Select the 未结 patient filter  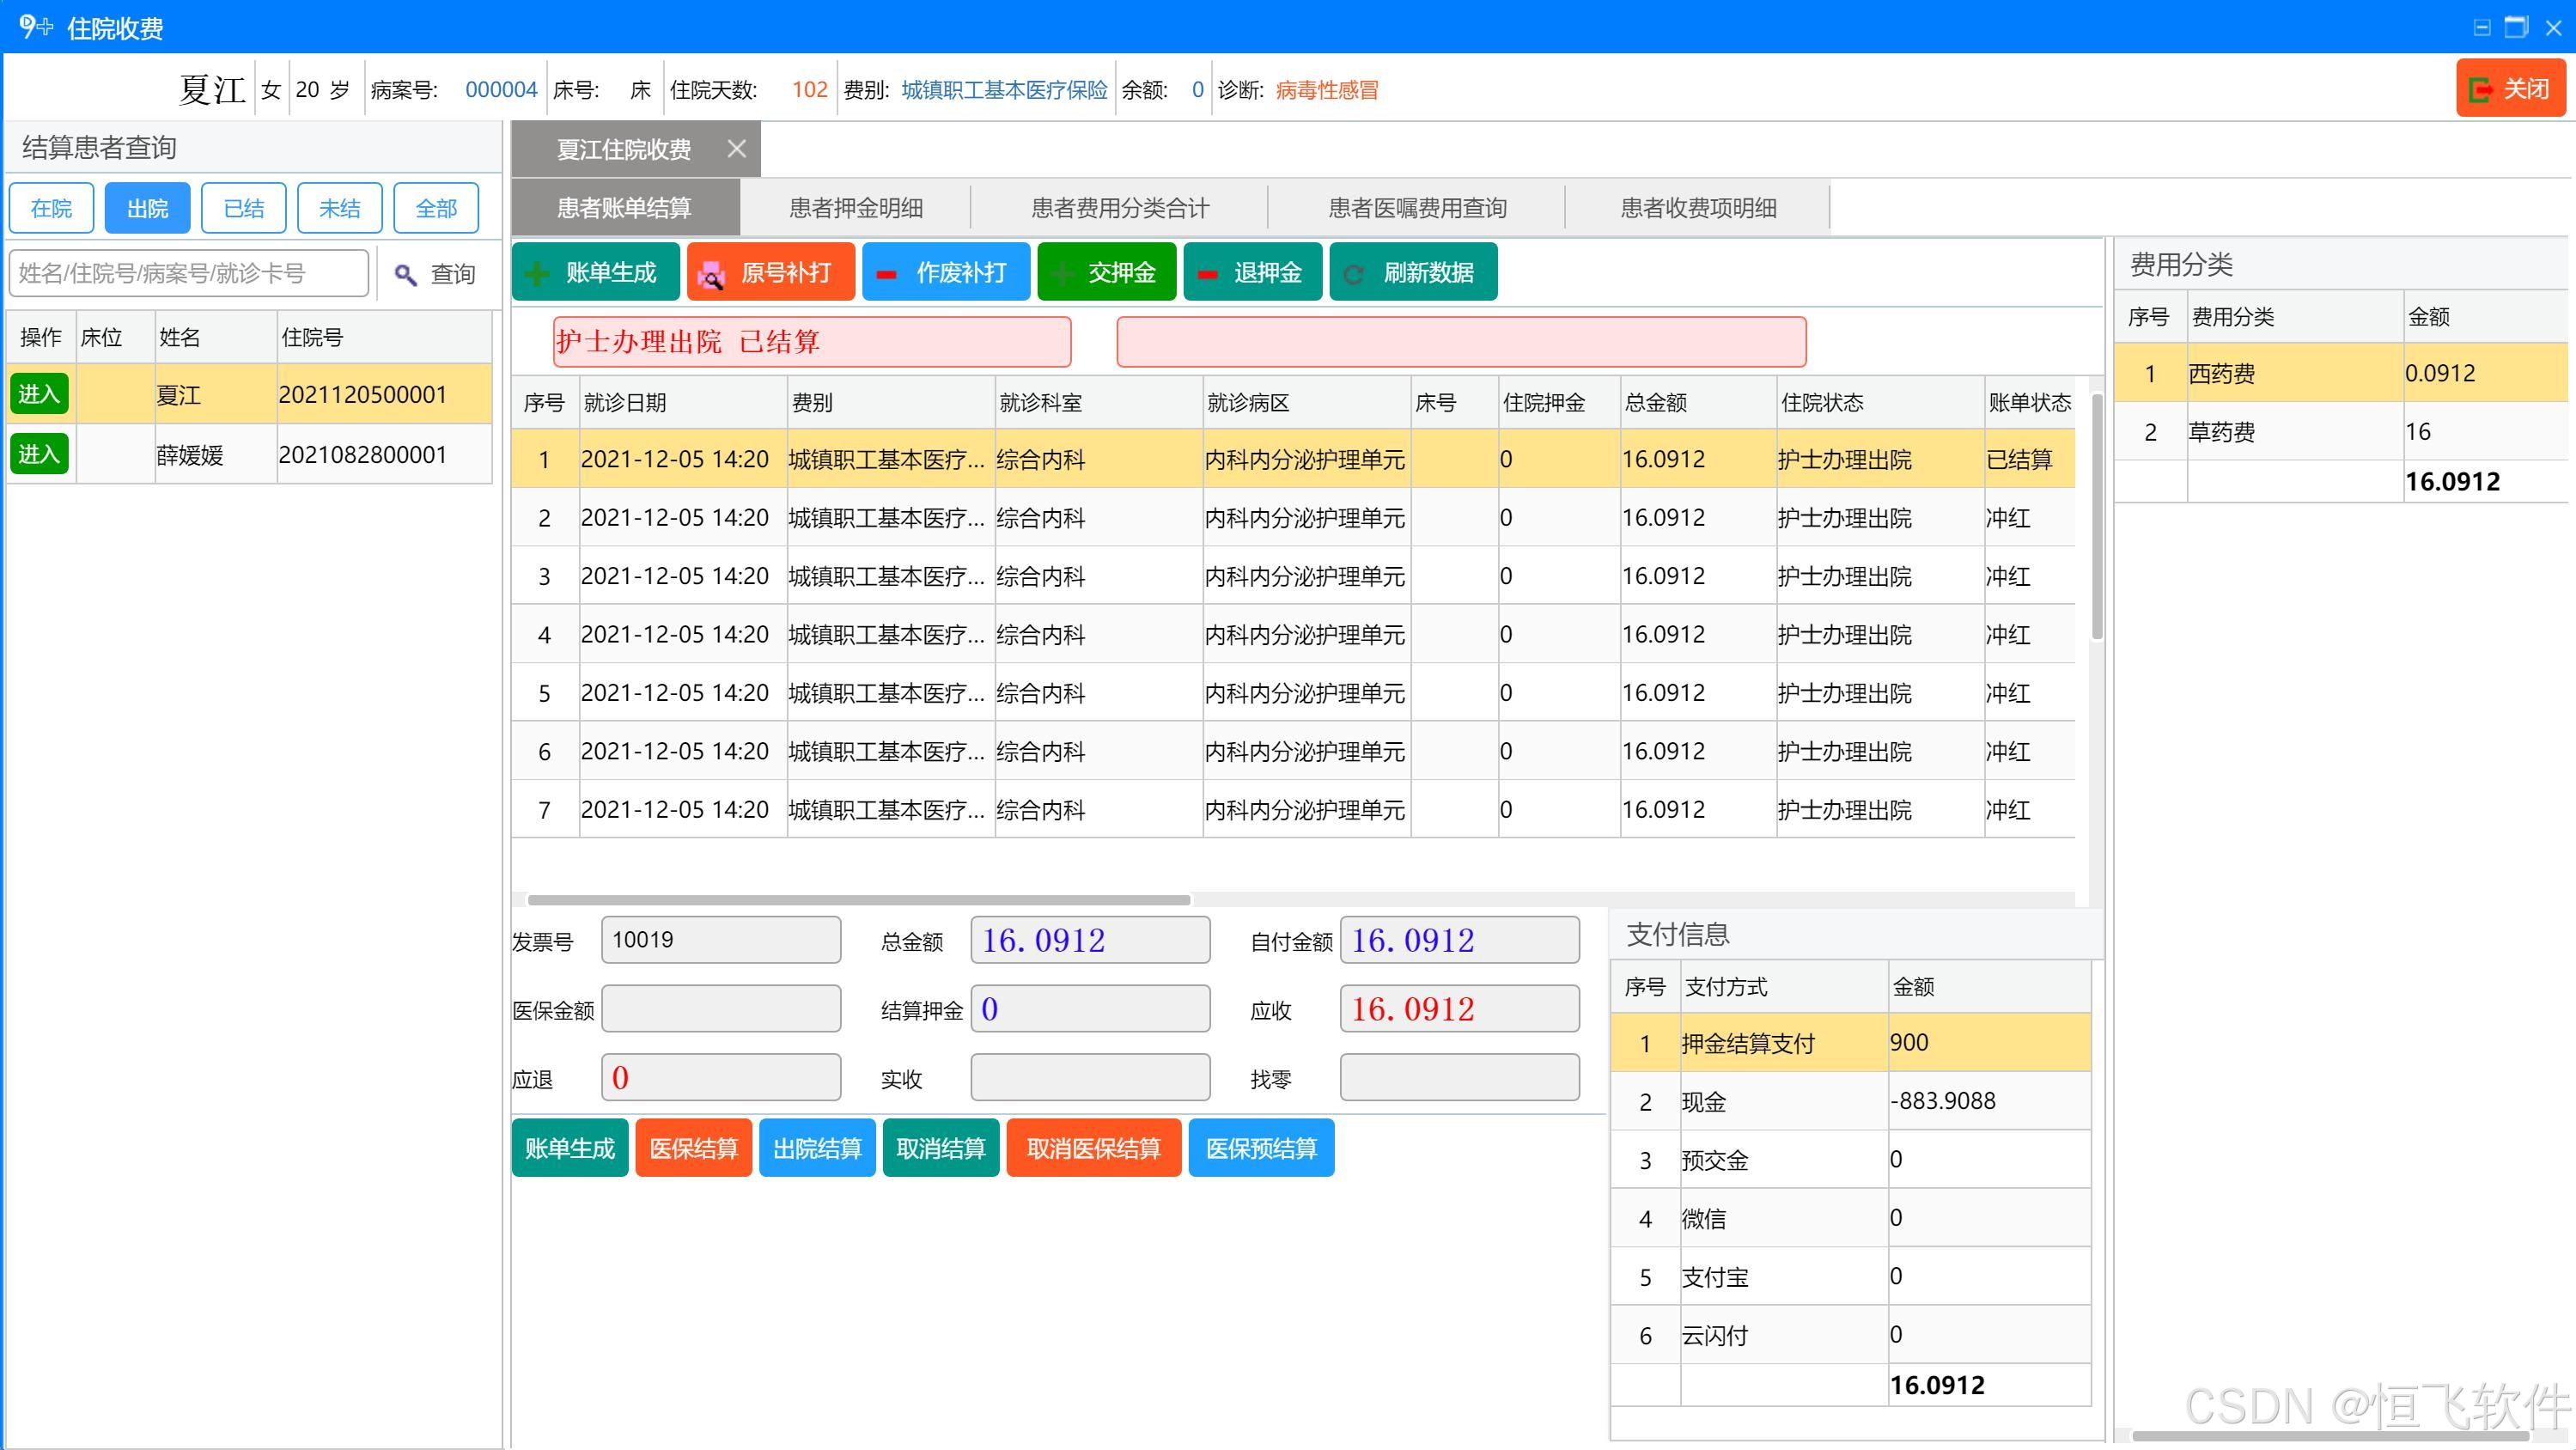[339, 208]
